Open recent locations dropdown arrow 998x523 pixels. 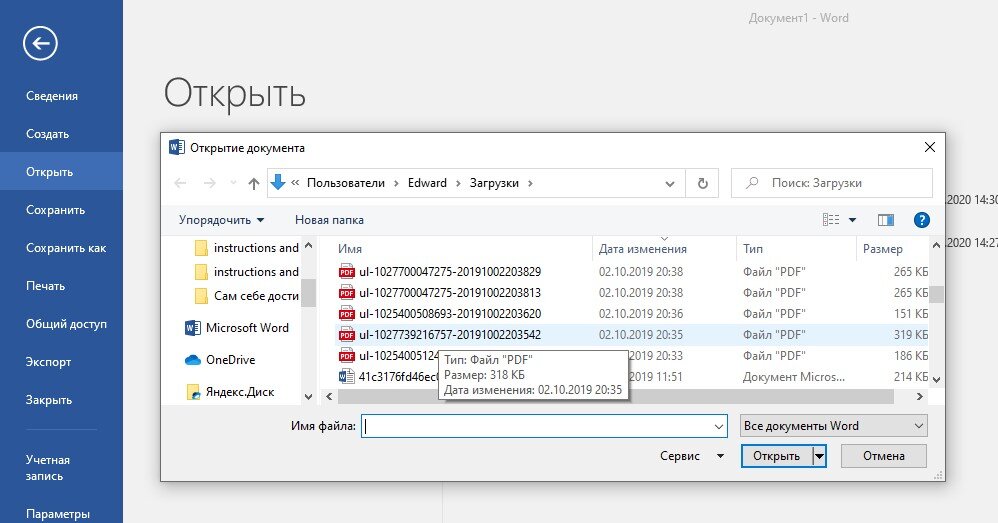(233, 183)
